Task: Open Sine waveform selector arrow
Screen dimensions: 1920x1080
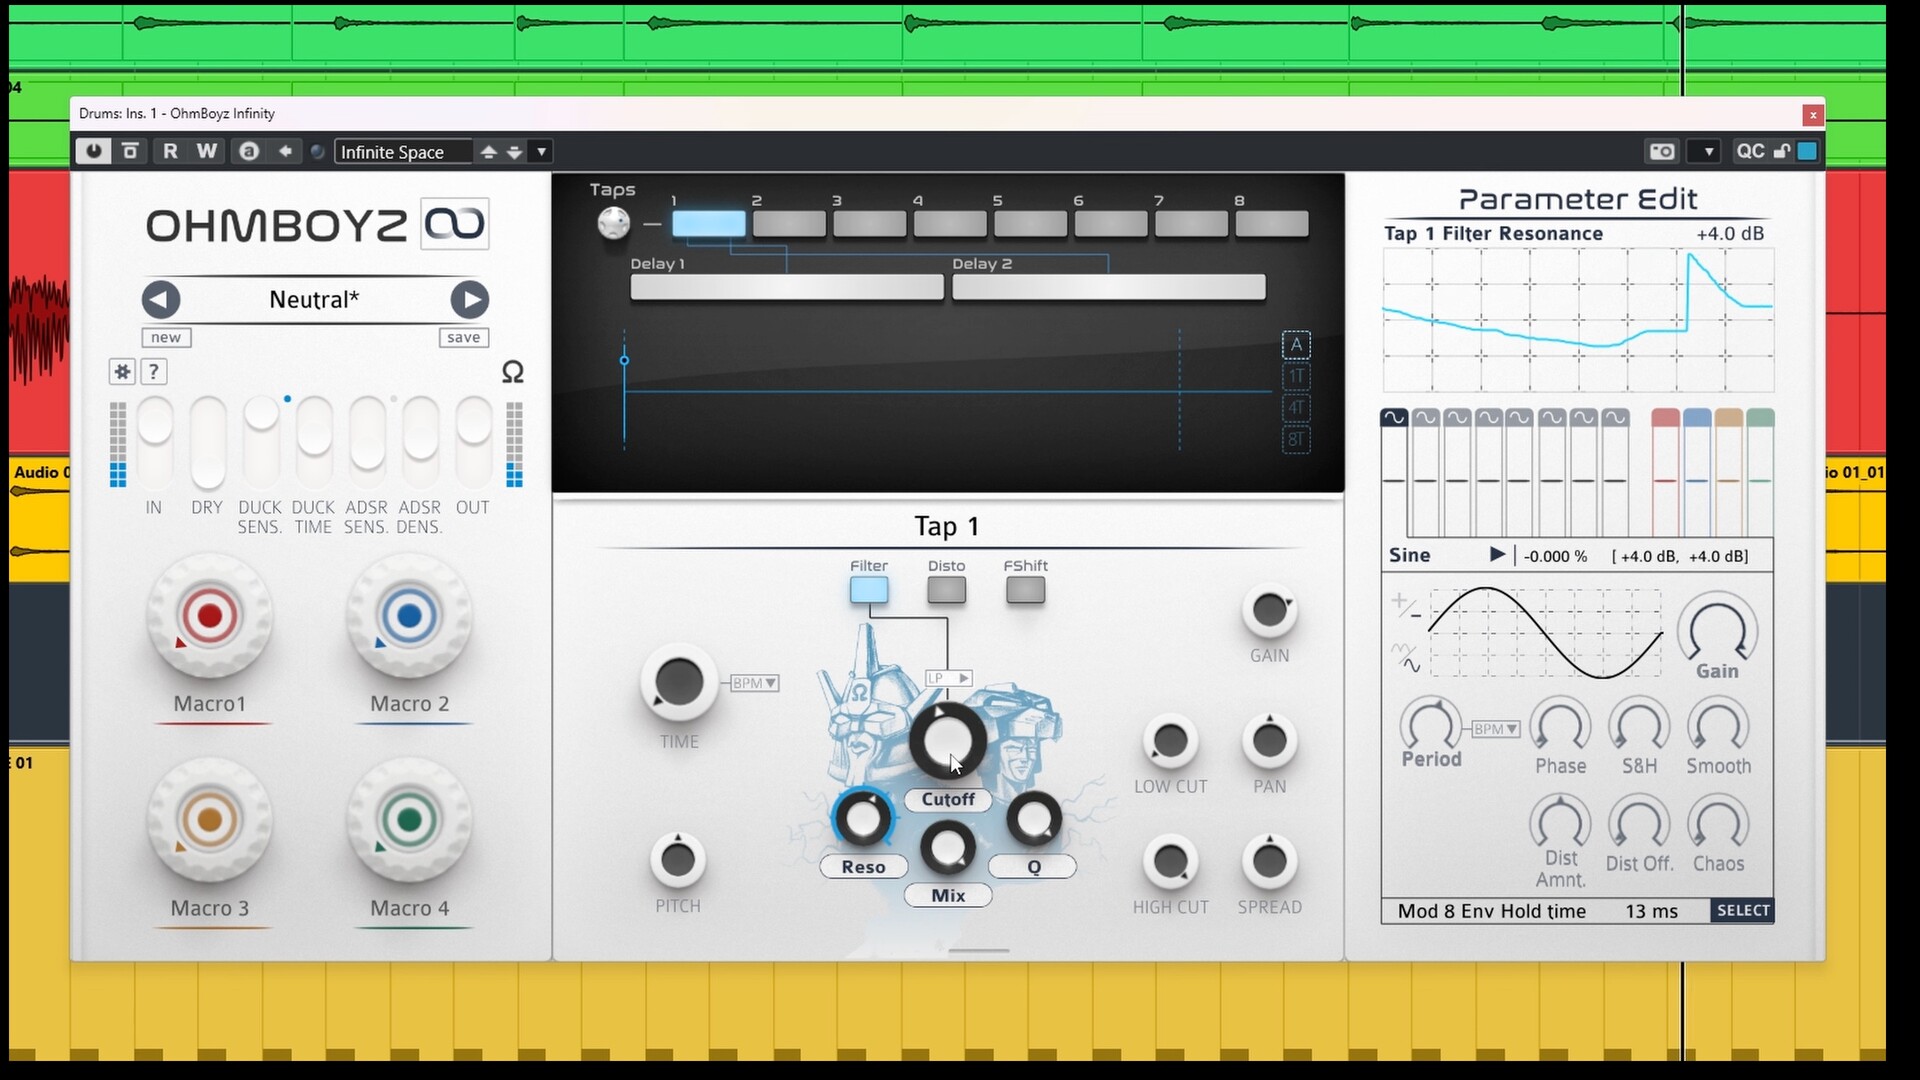Action: click(x=1497, y=555)
